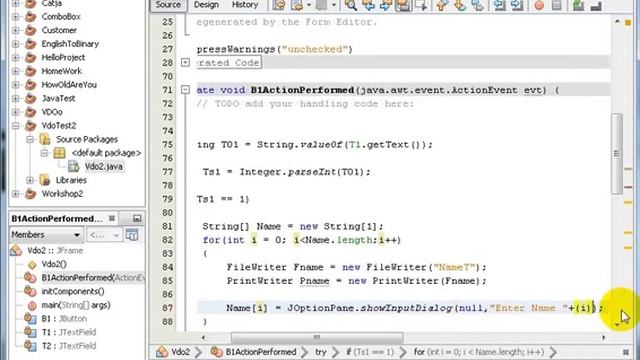Jump to the Last Edit location icon
The image size is (640, 360).
click(279, 5)
